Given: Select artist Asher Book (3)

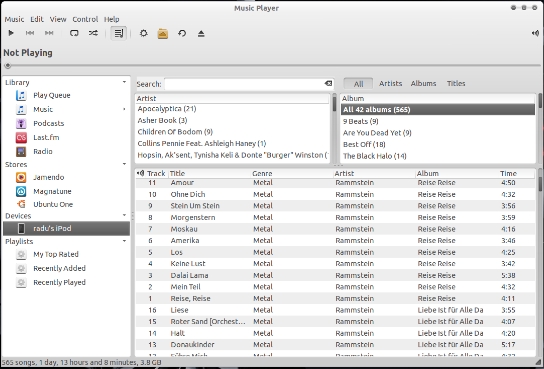Looking at the screenshot, I should [x=232, y=120].
